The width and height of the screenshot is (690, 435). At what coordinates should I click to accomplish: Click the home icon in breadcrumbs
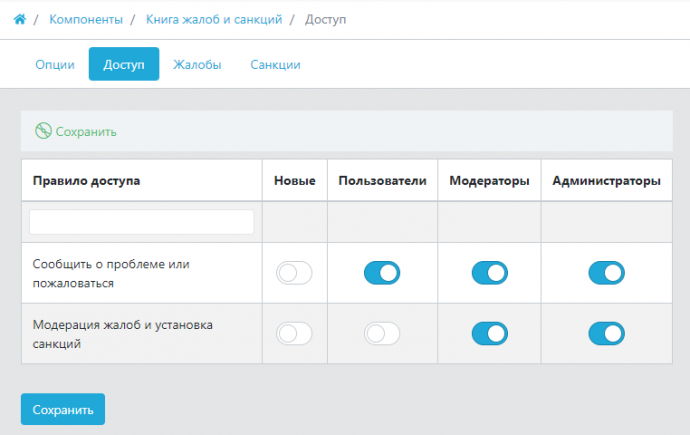tap(19, 19)
